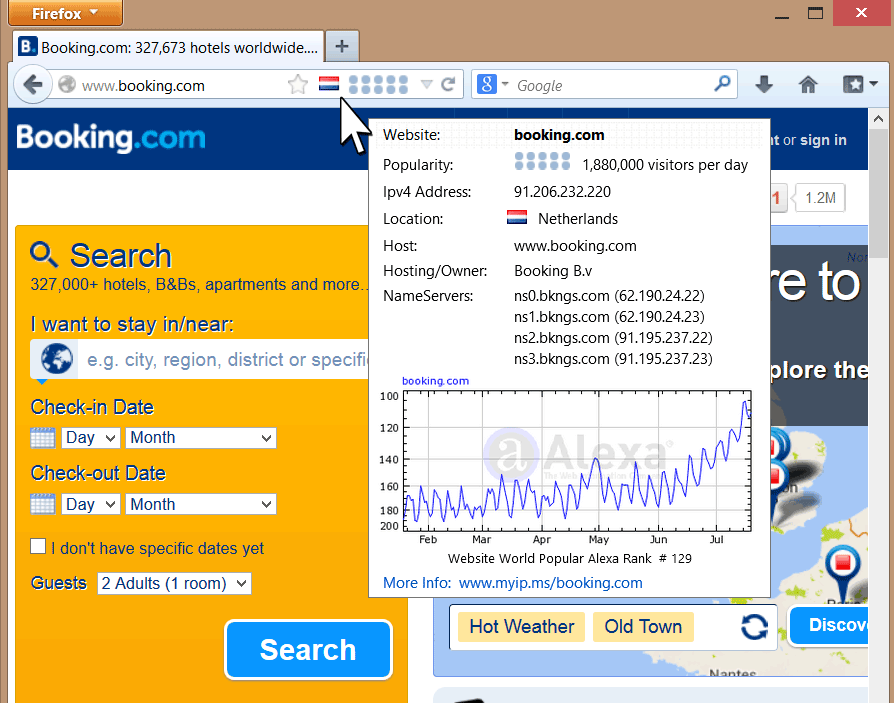The image size is (894, 703).
Task: Click the check-in calendar icon
Action: (x=43, y=438)
